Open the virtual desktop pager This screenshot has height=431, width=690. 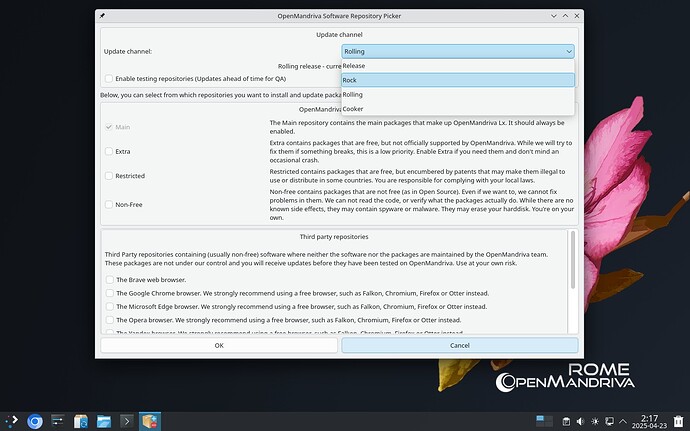click(544, 421)
